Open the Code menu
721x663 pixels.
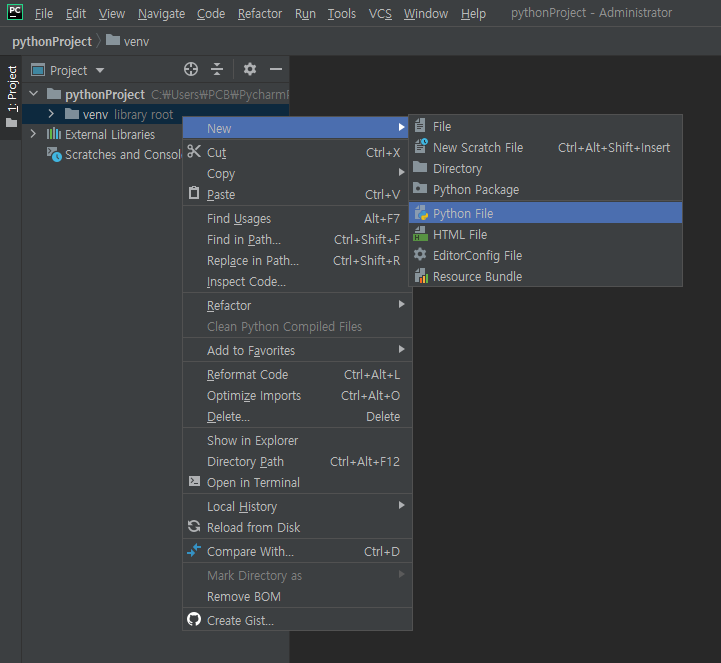211,14
